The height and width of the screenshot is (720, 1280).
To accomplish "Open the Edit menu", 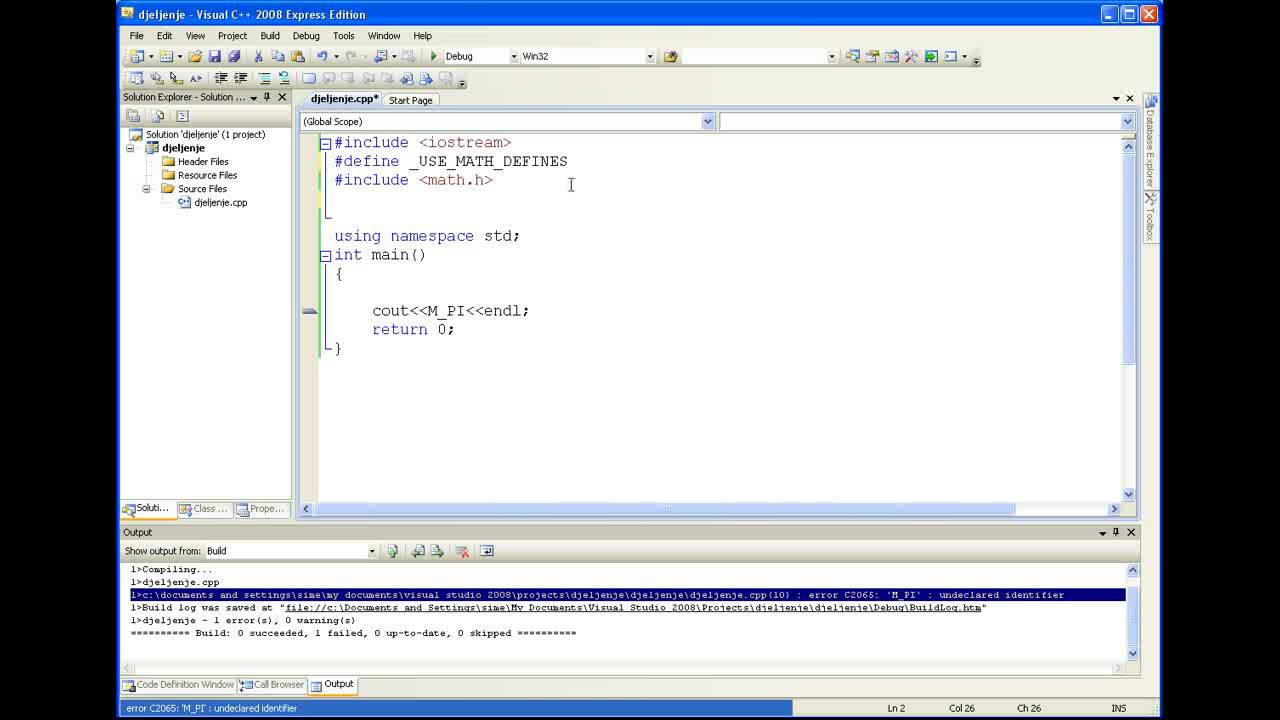I will 164,36.
